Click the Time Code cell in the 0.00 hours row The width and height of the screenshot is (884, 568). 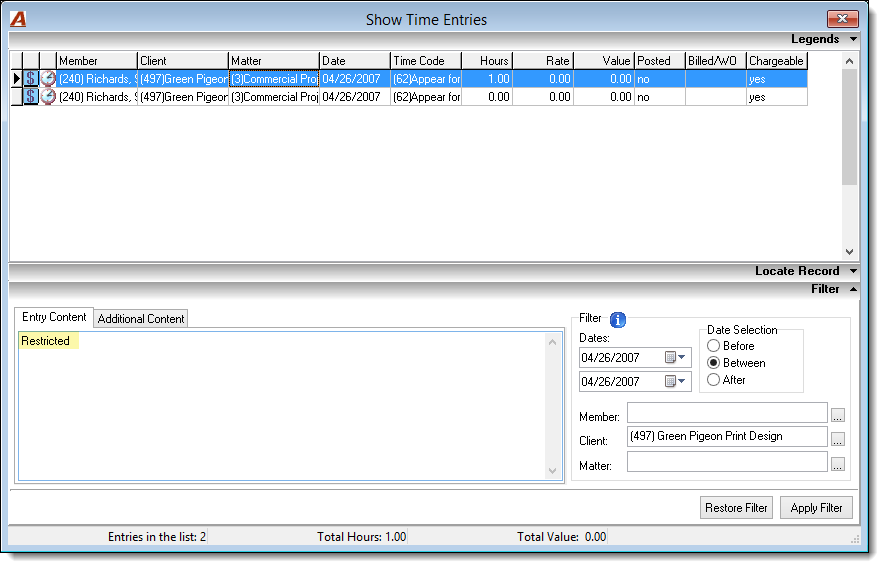click(426, 97)
